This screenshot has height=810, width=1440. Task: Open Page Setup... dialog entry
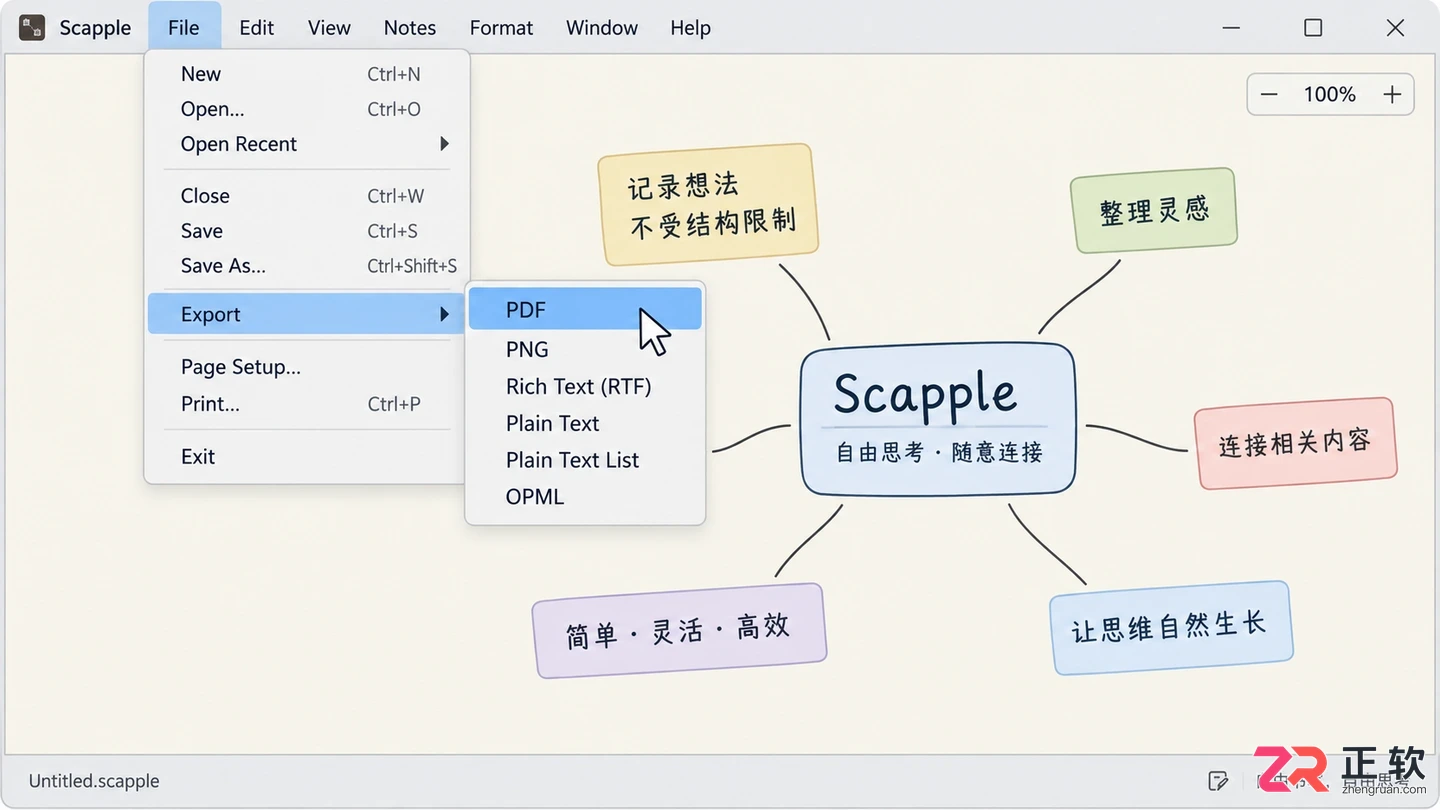coord(306,367)
